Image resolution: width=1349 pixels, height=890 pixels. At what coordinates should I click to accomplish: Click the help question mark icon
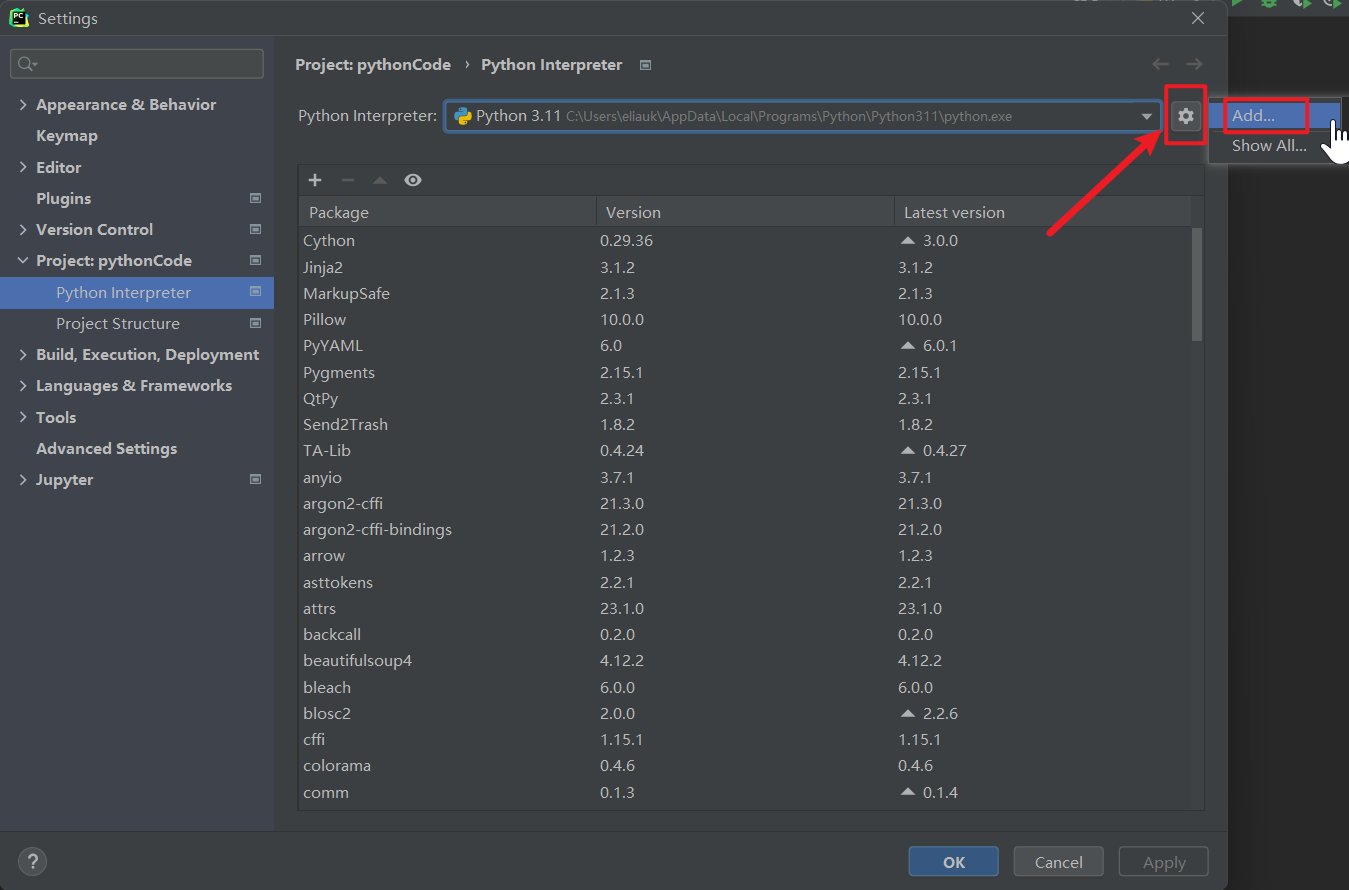32,861
